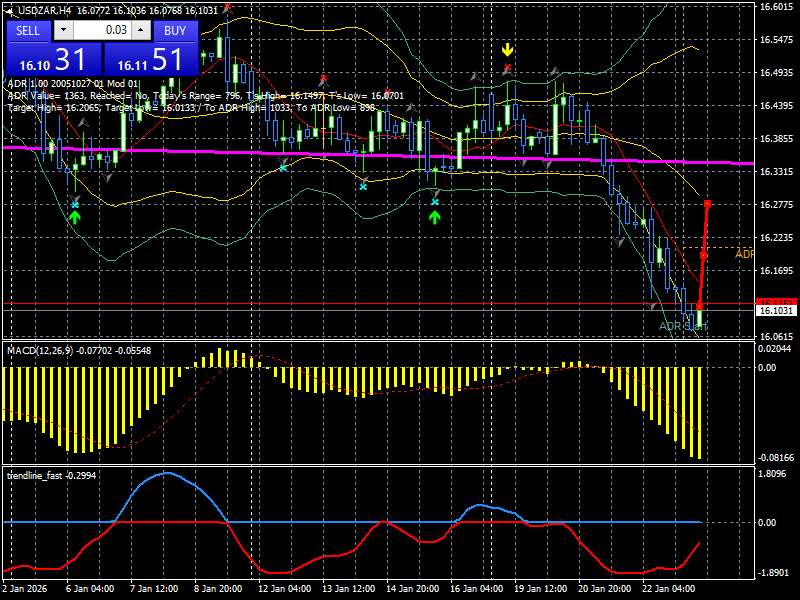Click the USDZAR,H4 chart title text

pyautogui.click(x=45, y=10)
